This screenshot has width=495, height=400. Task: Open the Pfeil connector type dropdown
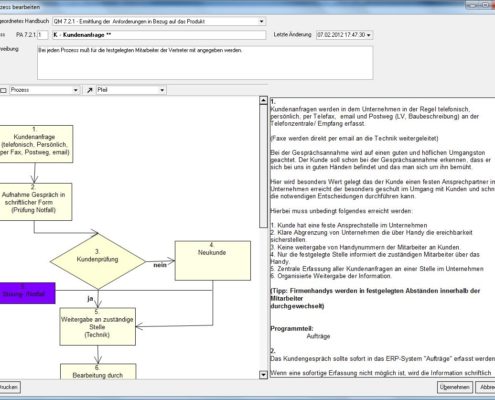tap(162, 90)
